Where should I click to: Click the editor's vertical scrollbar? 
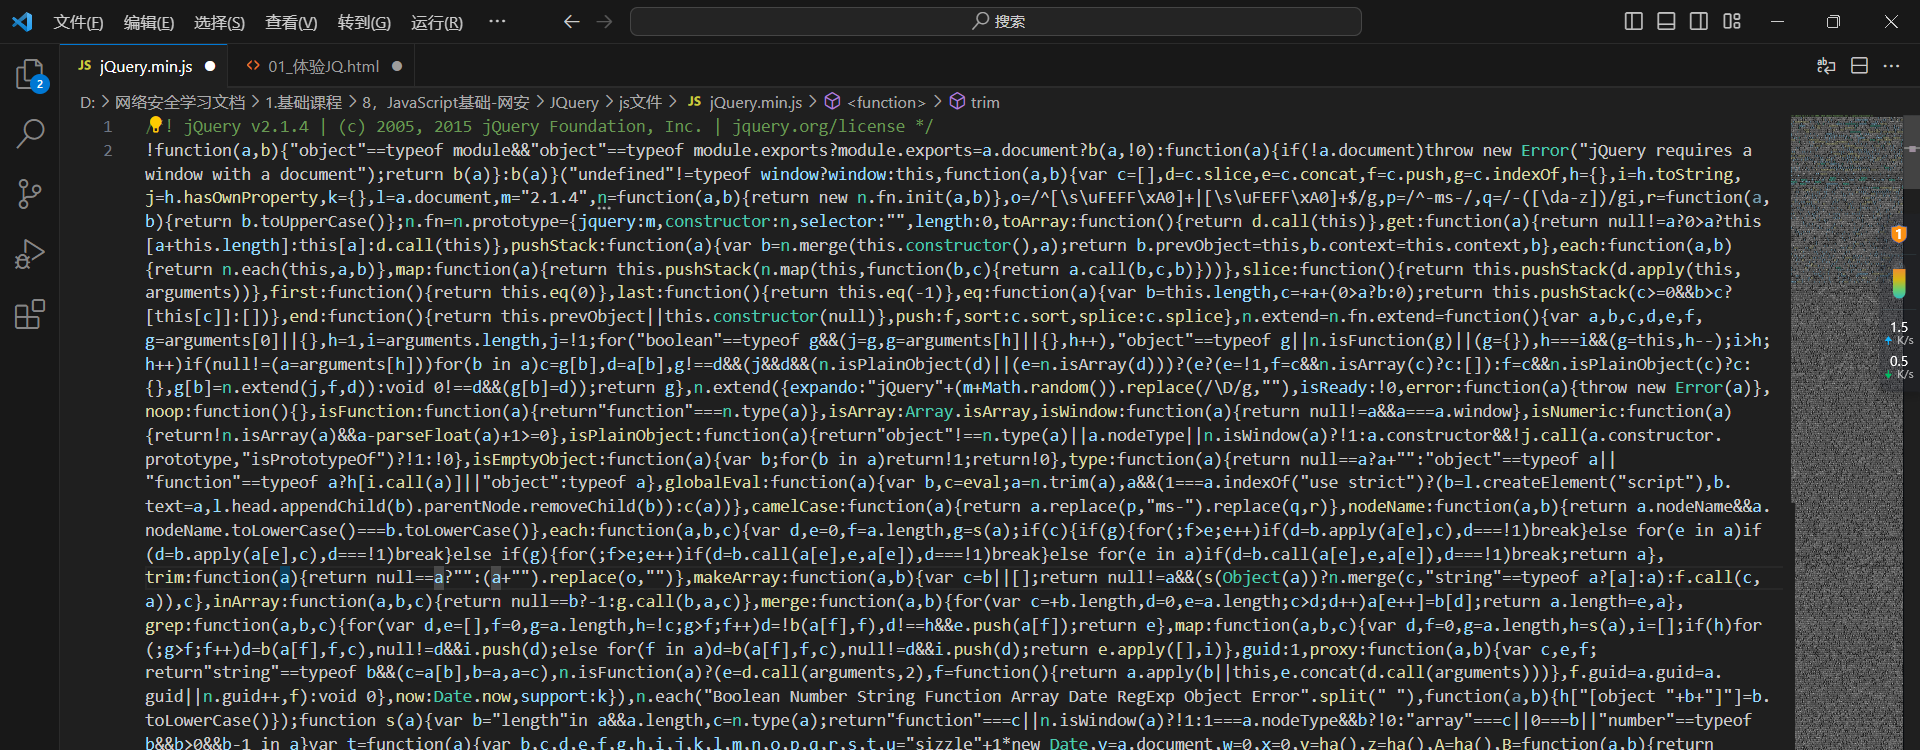point(1911,432)
